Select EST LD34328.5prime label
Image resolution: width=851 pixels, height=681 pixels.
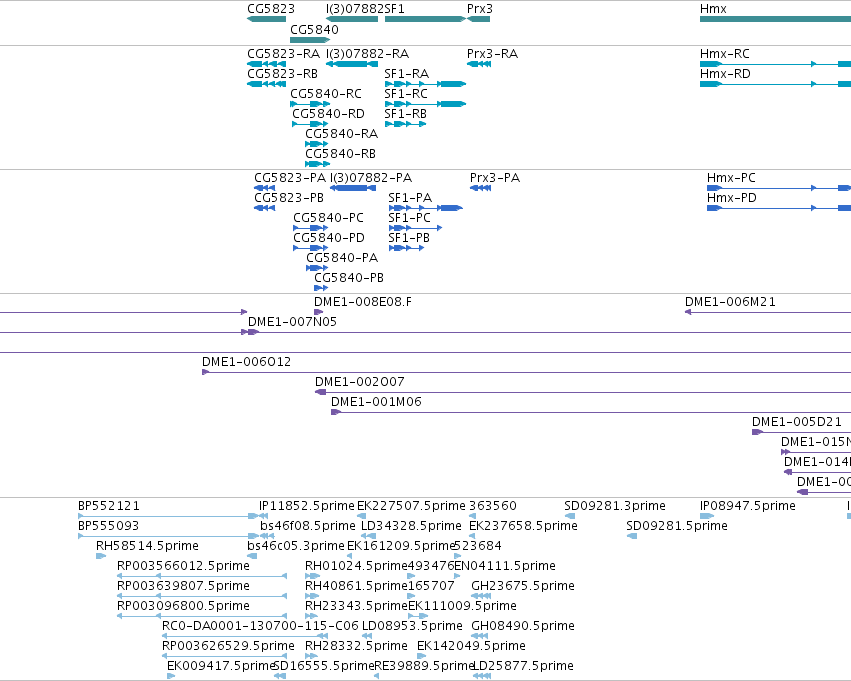(x=411, y=526)
